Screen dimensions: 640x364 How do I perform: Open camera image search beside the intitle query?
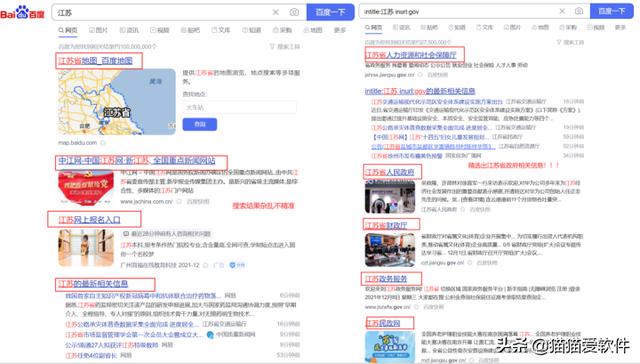[579, 11]
